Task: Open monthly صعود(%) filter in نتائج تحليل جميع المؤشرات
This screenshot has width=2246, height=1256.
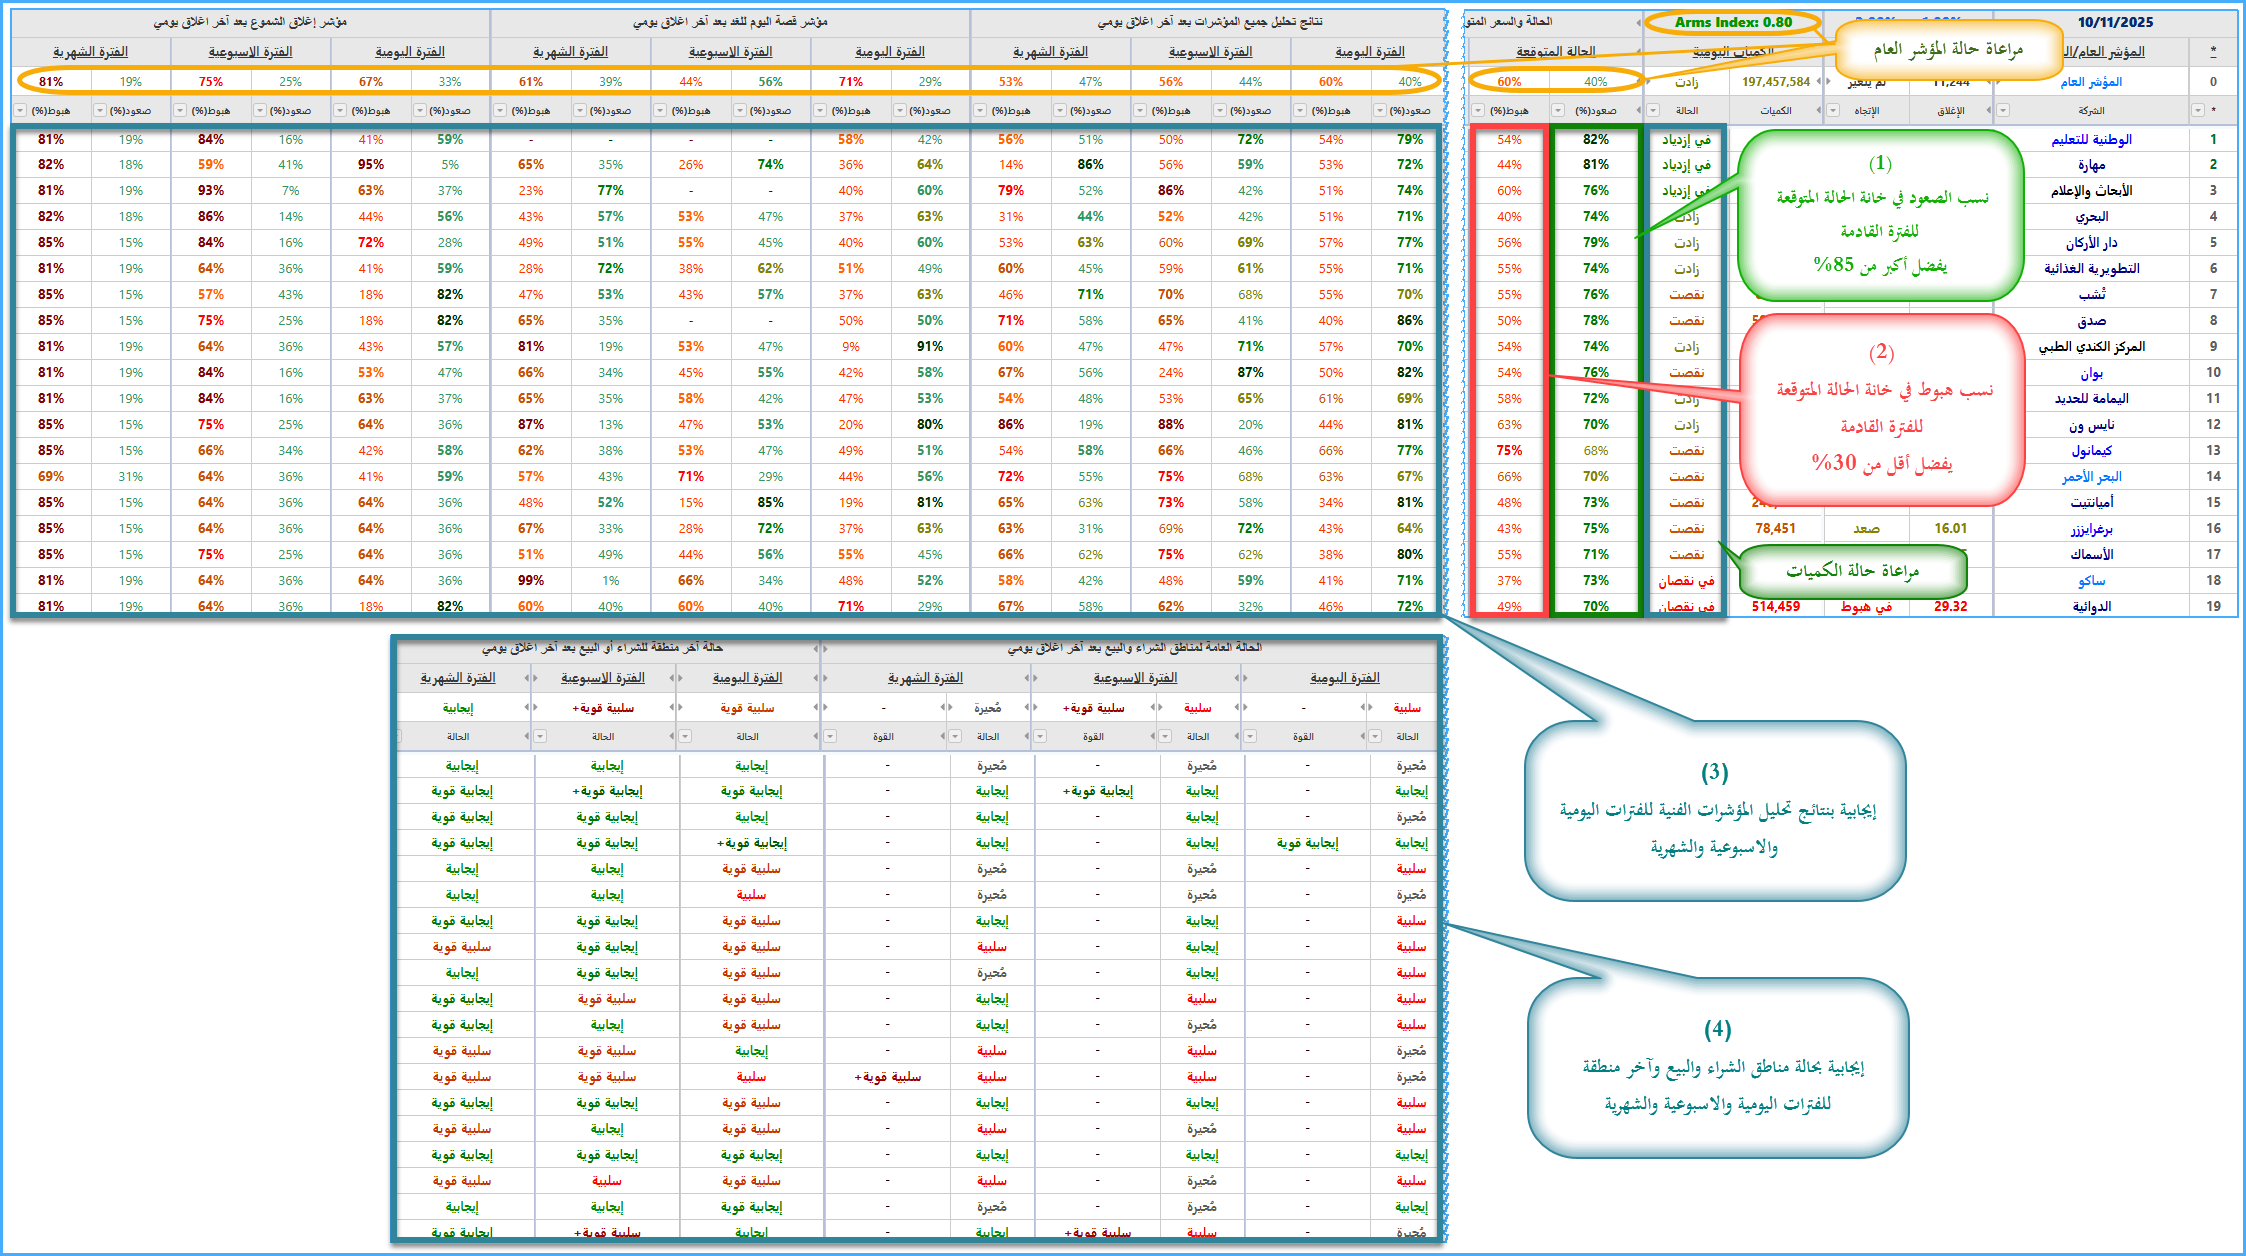Action: coord(1060,111)
